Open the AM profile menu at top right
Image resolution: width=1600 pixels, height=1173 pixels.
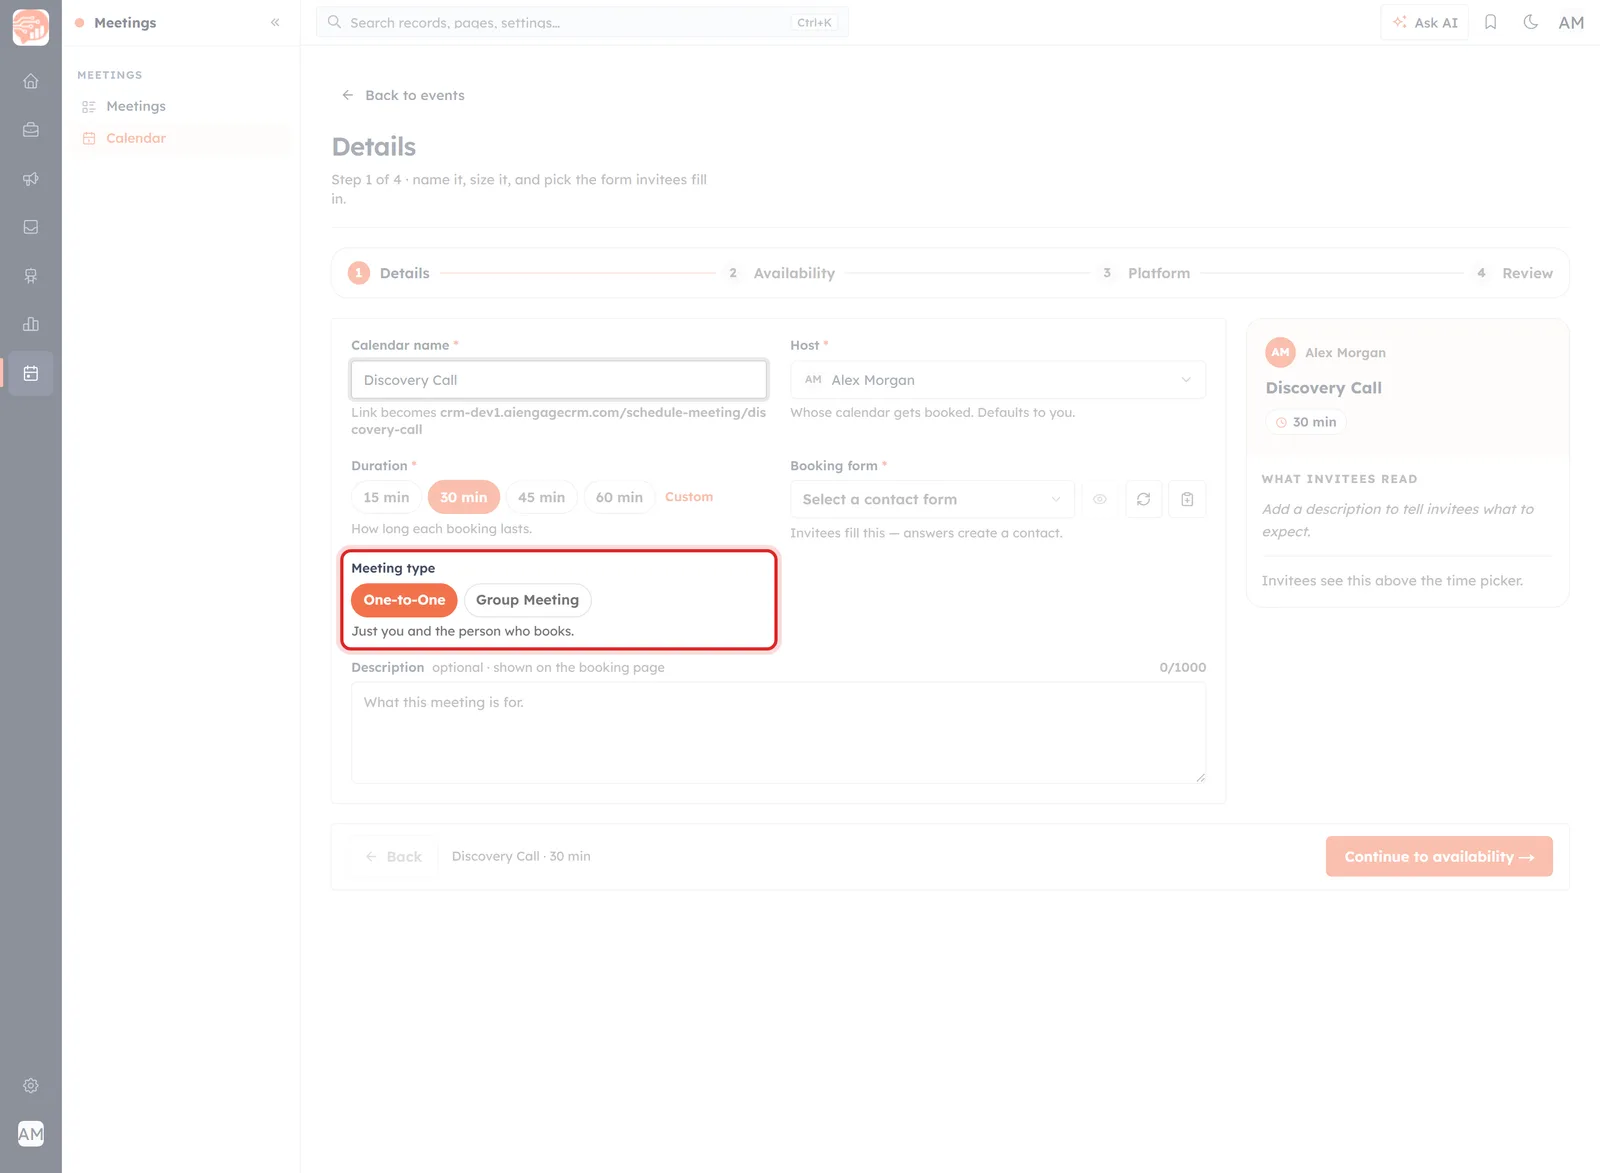tap(1571, 22)
